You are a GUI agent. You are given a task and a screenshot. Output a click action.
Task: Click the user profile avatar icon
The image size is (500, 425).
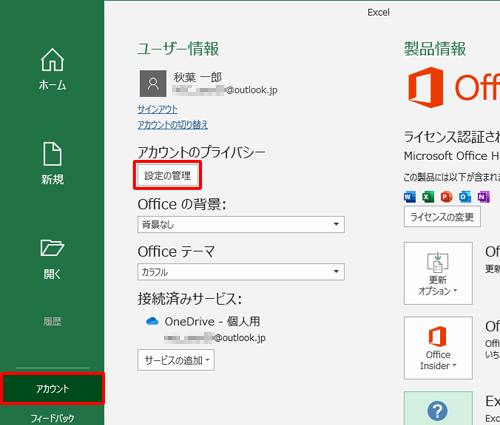point(153,83)
